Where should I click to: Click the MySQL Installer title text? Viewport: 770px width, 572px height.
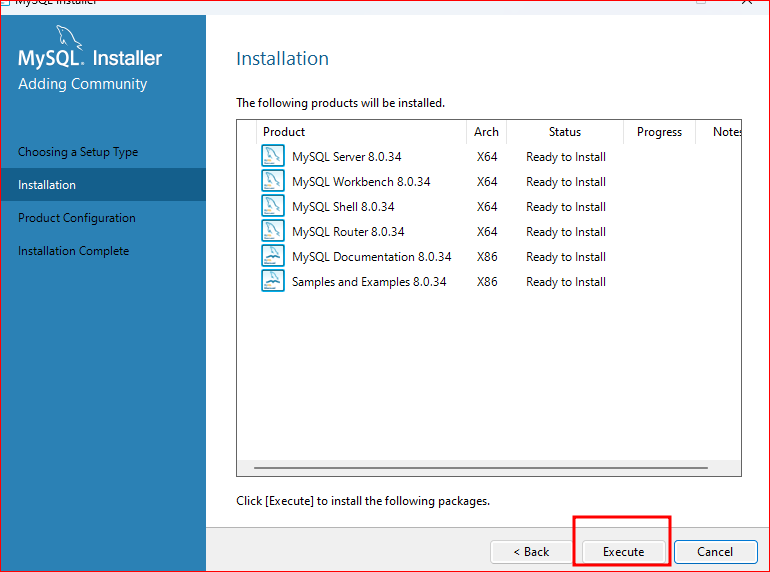(x=90, y=58)
